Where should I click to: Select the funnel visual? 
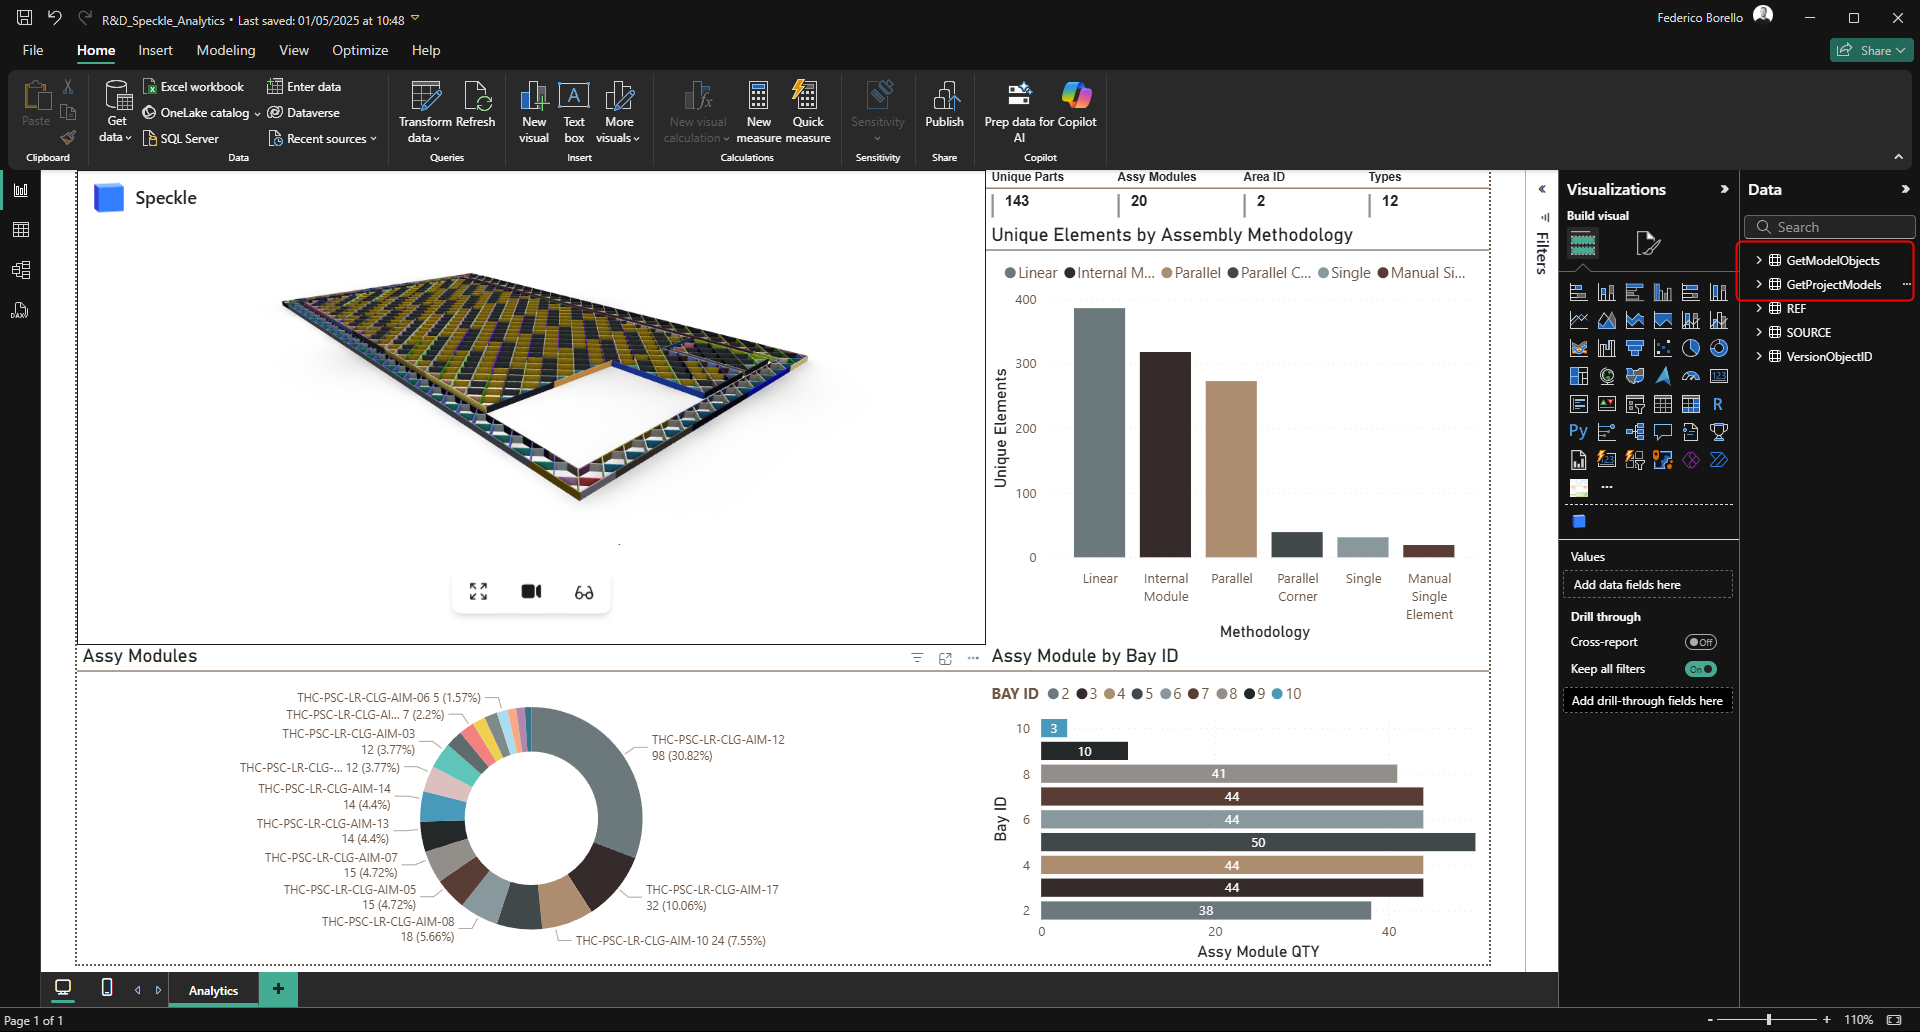(1635, 348)
